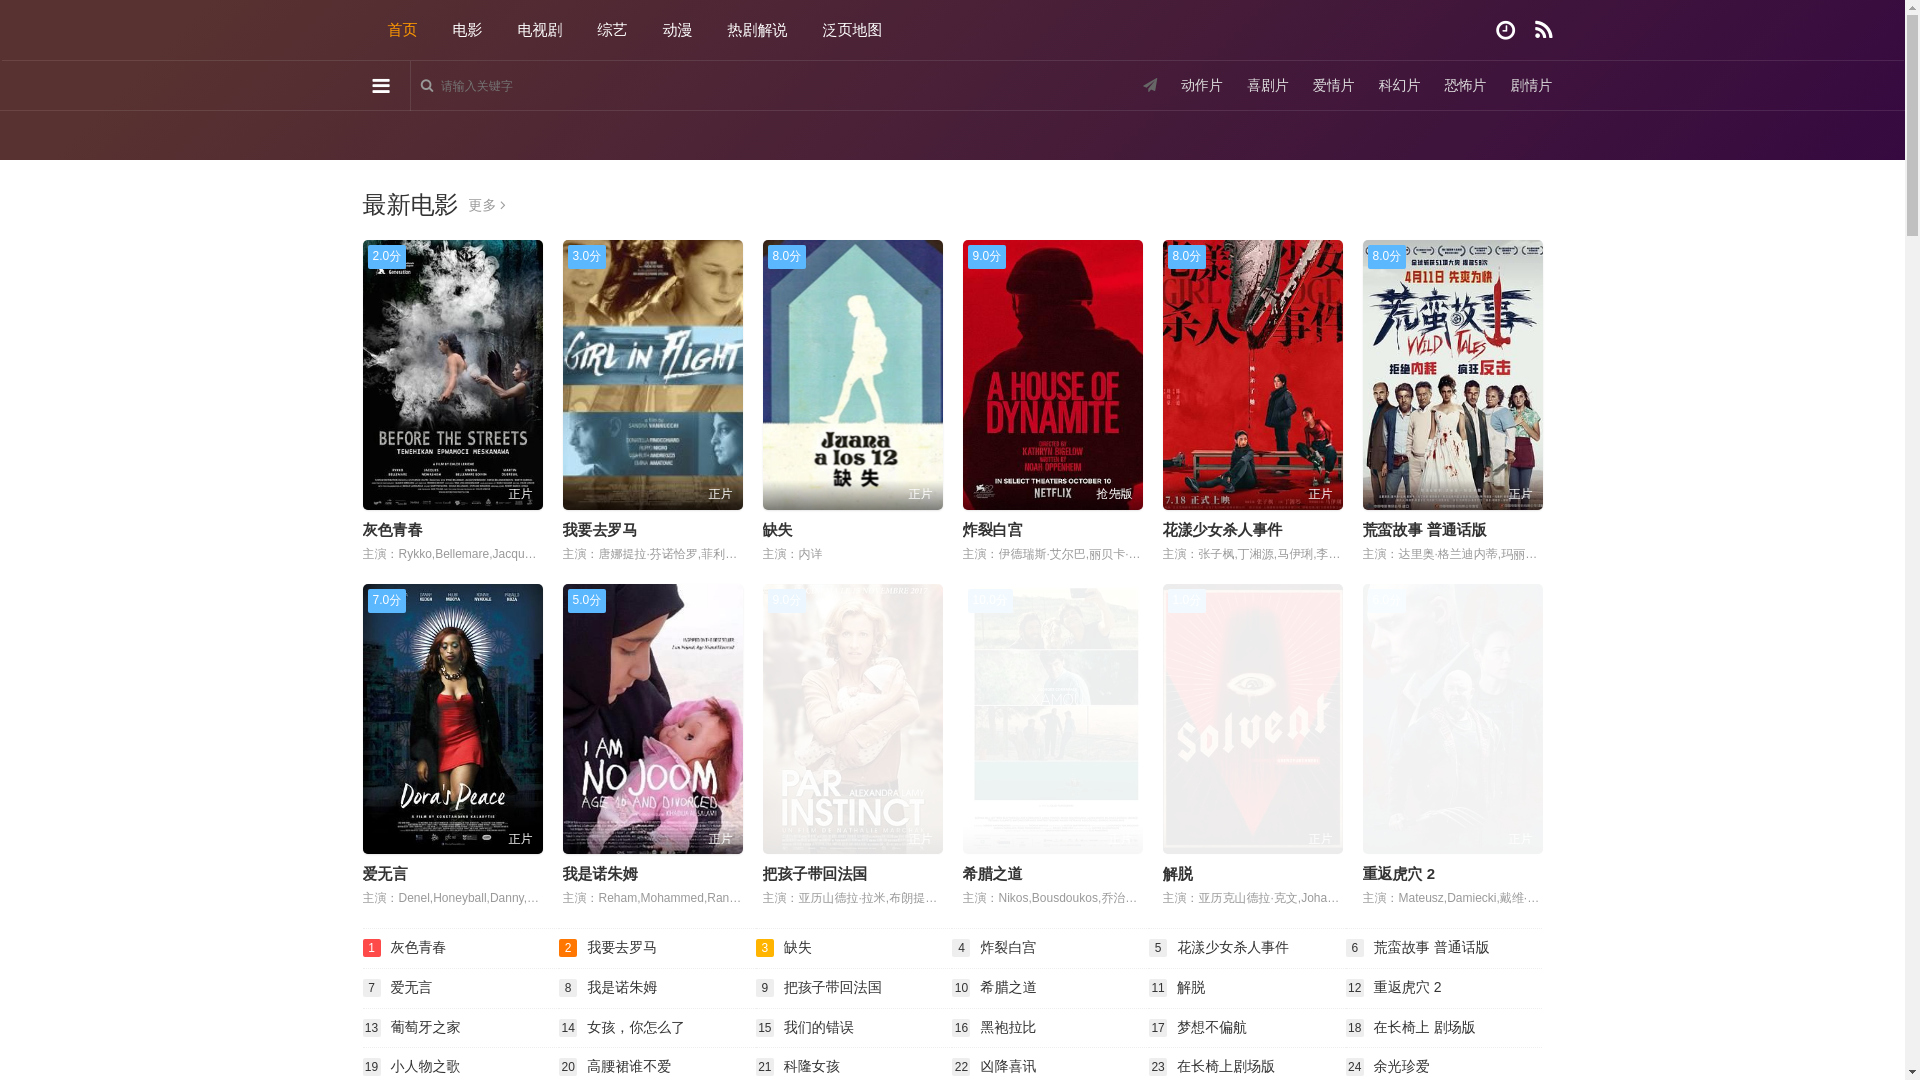
Task: Open I Am Nojoom poster thumbnail
Action: tap(652, 719)
